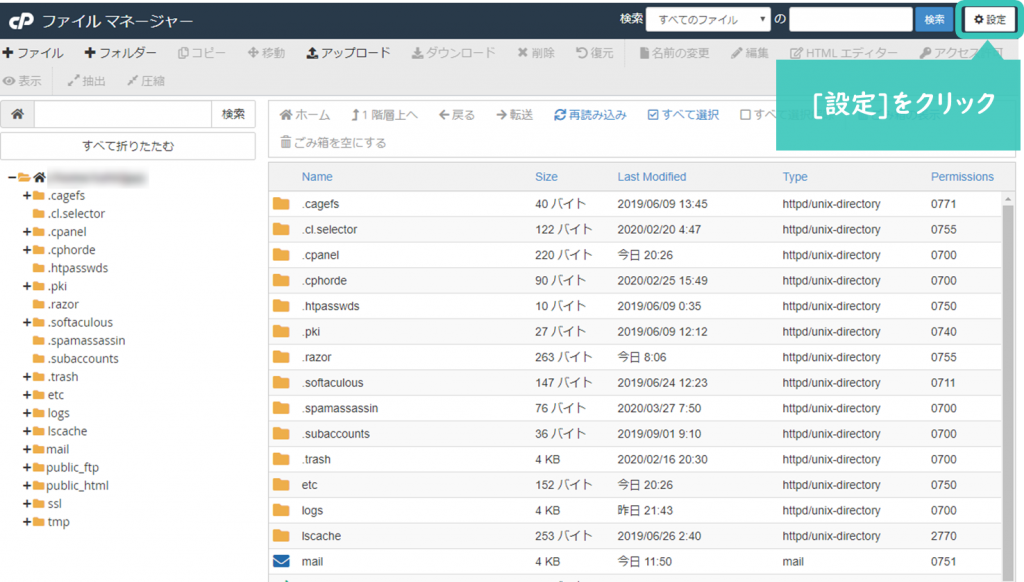Open 設定 settings with the gear button
Screen dimensions: 1024x582
(x=989, y=20)
